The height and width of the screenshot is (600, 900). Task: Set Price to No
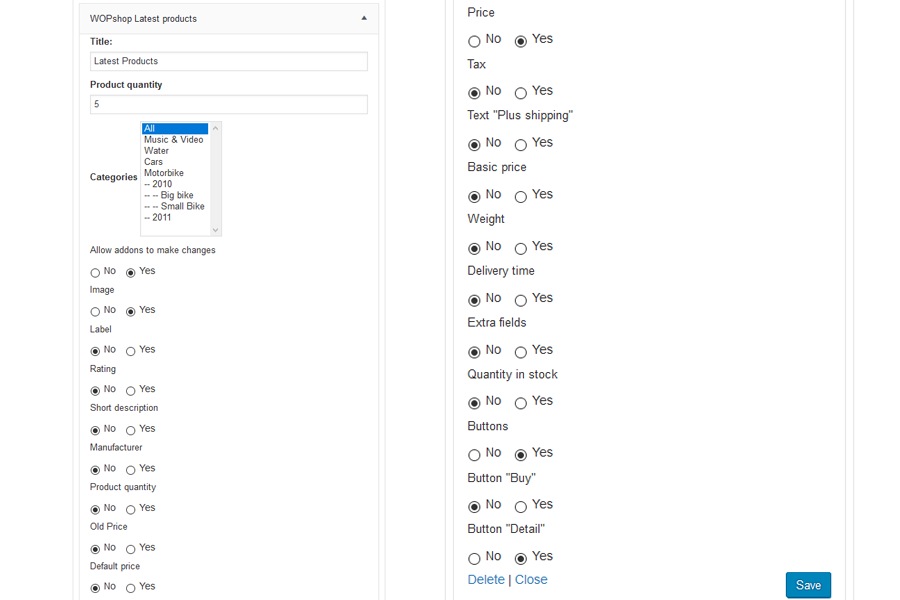click(474, 42)
